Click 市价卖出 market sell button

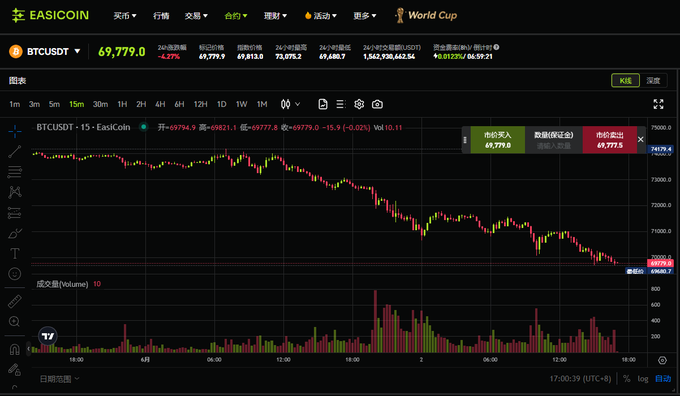pos(610,140)
